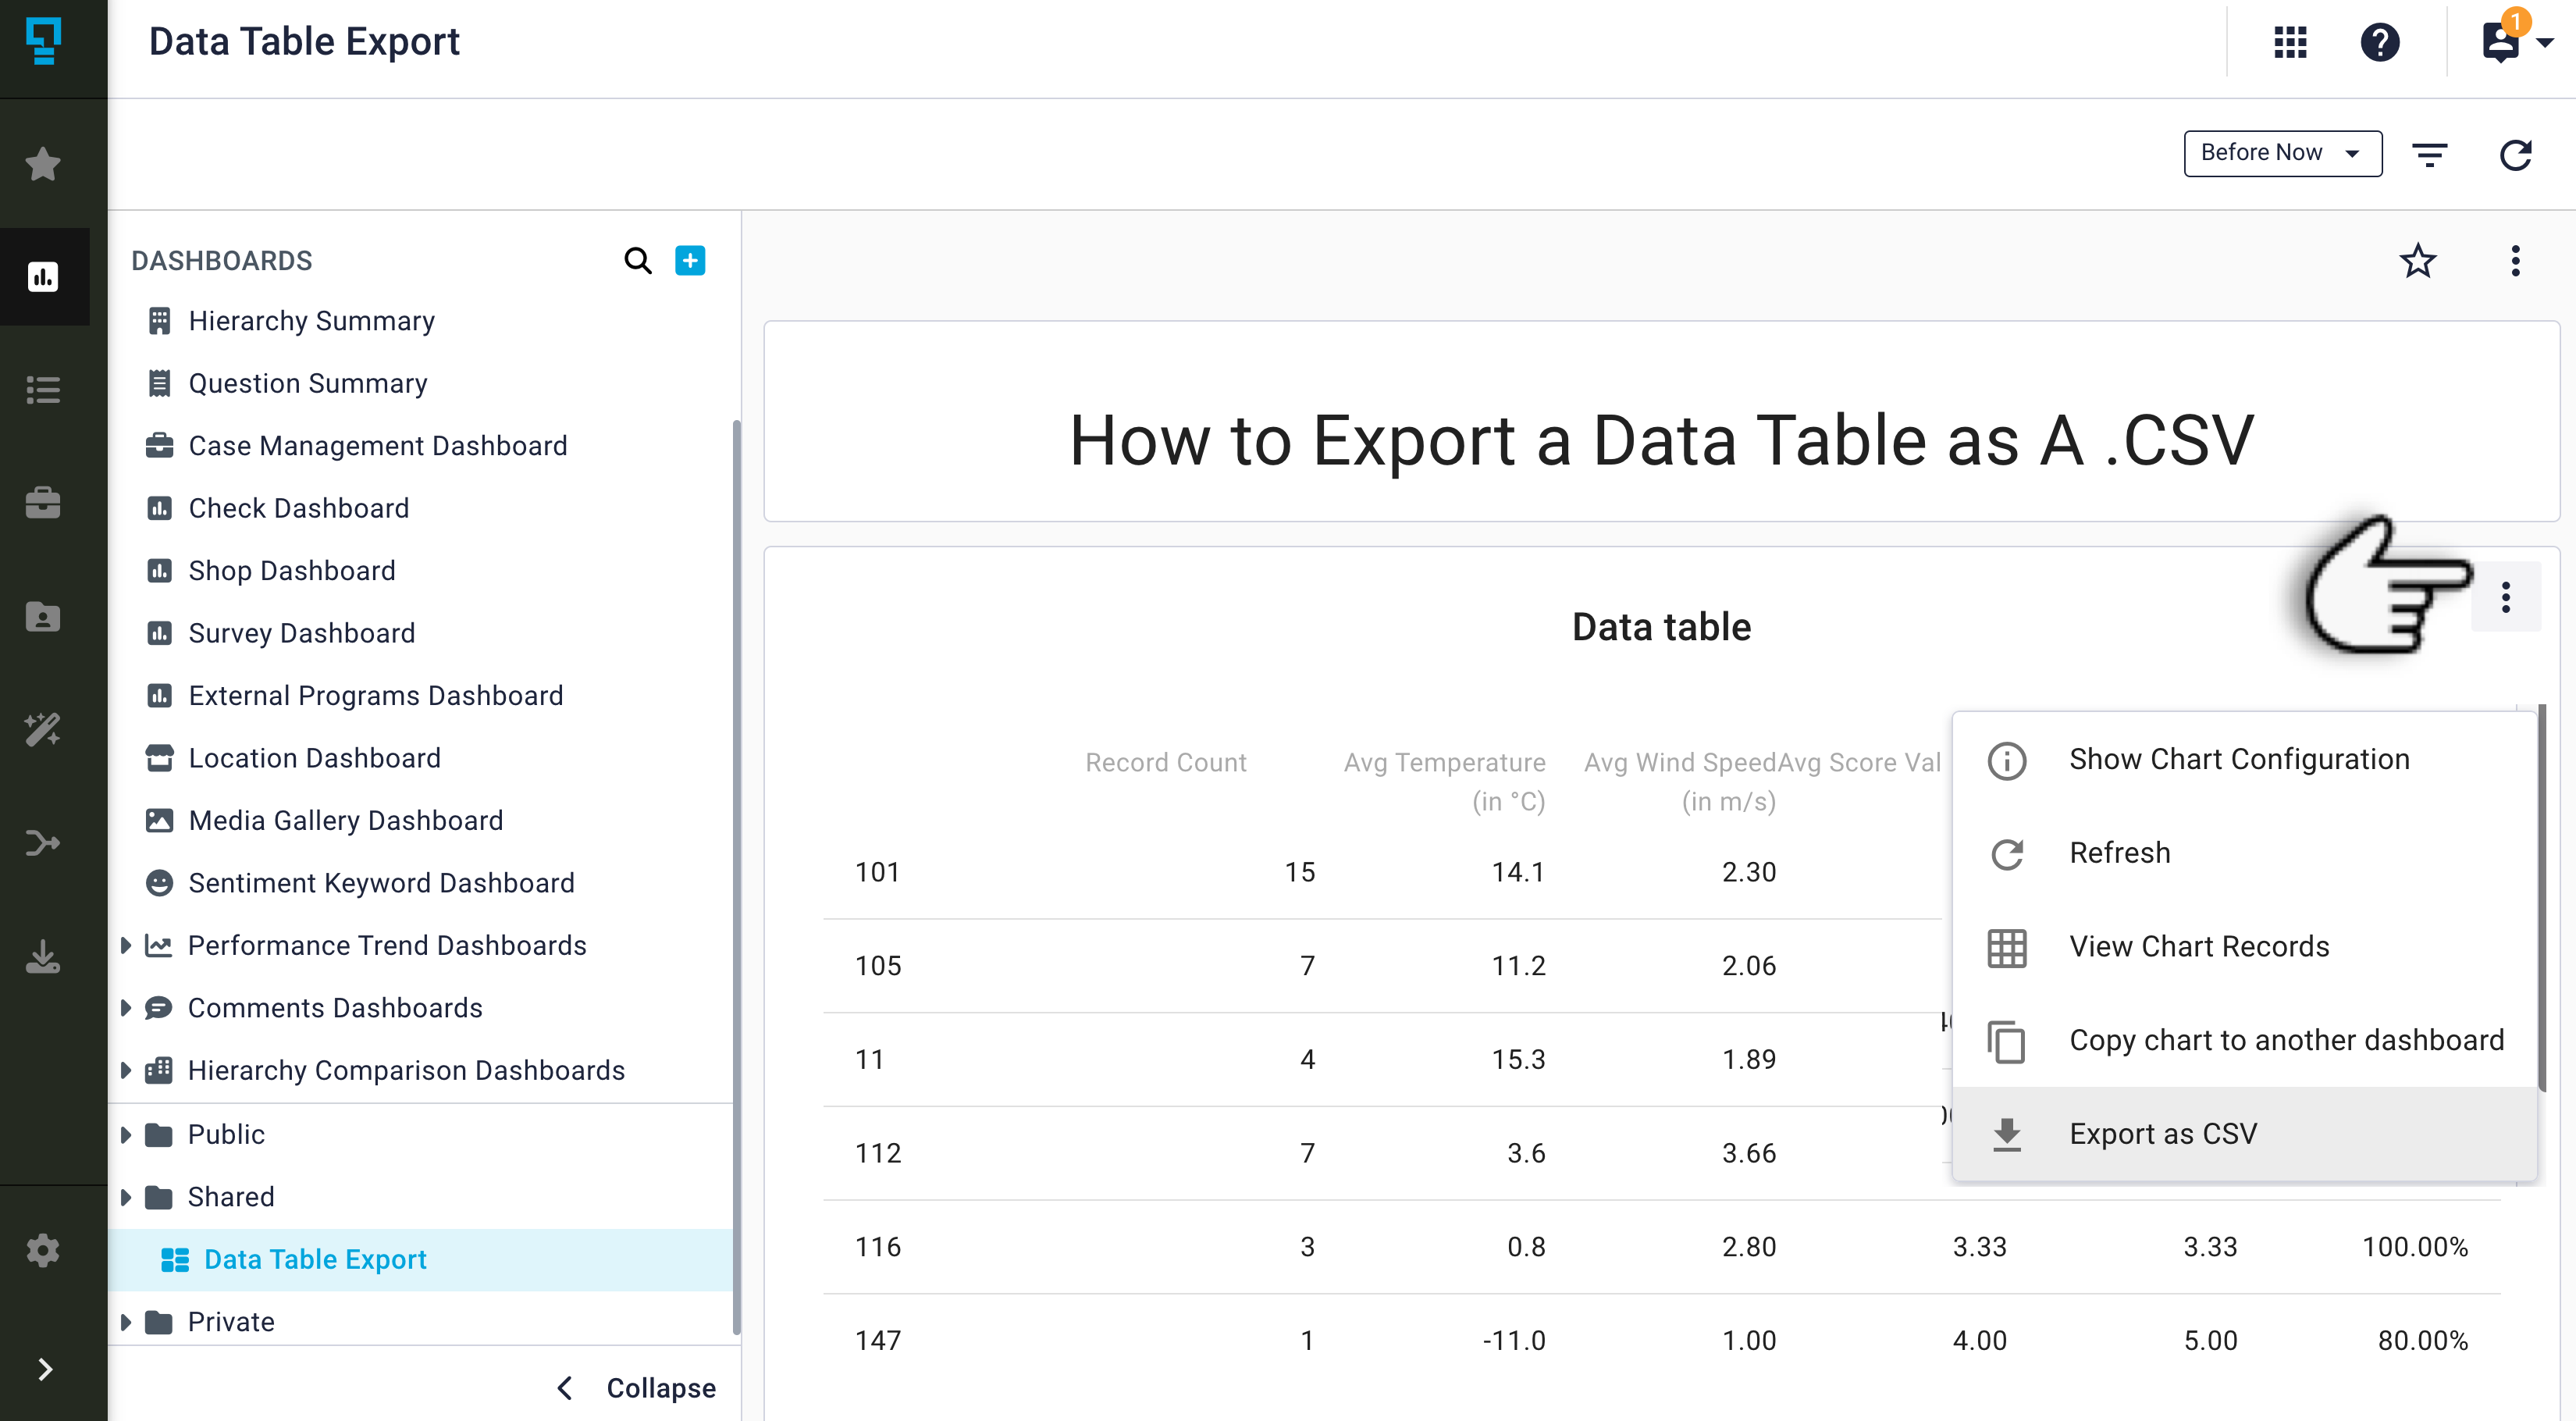Expand the Public folder arrow

125,1134
